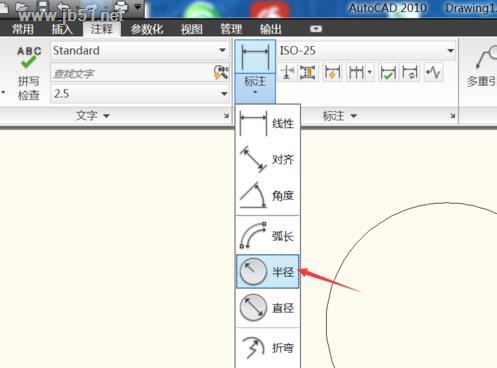Click the continue dimension icon
497x368 pixels.
(x=356, y=72)
